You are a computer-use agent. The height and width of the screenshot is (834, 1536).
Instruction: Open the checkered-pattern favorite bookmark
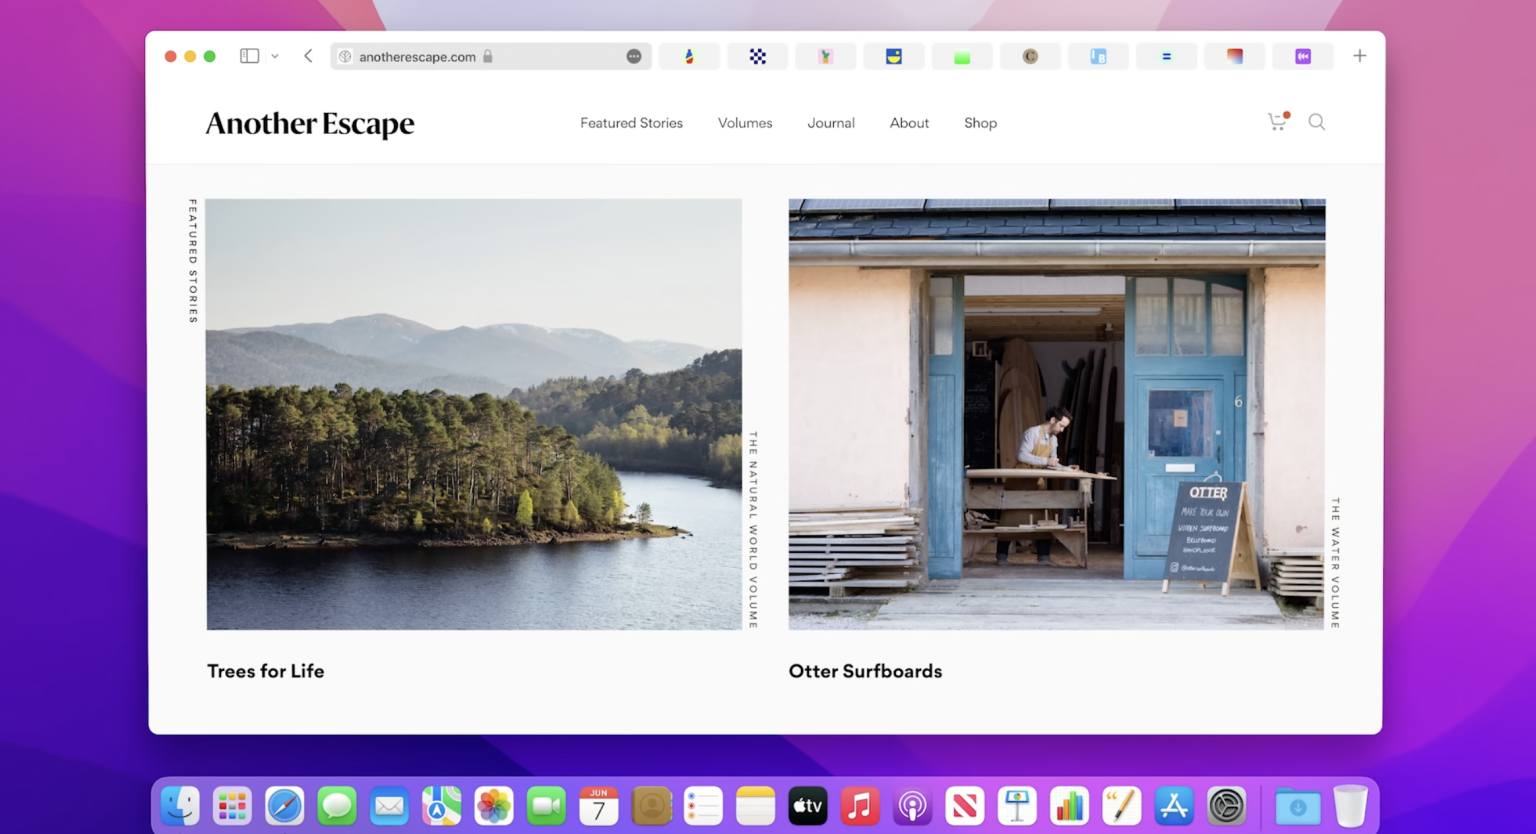pyautogui.click(x=757, y=56)
